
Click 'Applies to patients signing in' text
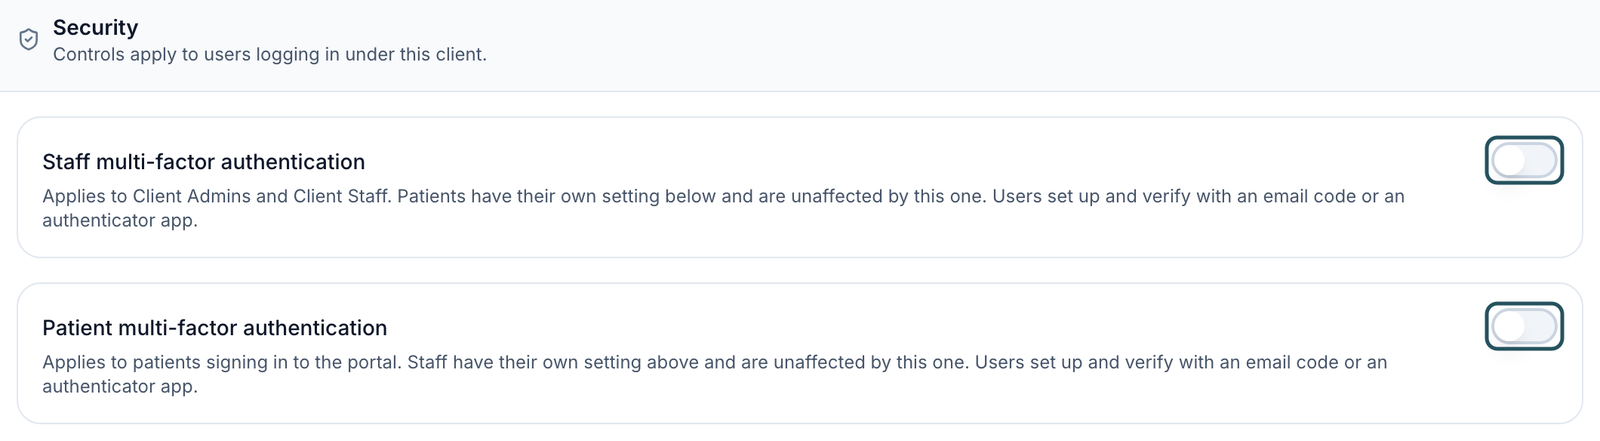(158, 362)
